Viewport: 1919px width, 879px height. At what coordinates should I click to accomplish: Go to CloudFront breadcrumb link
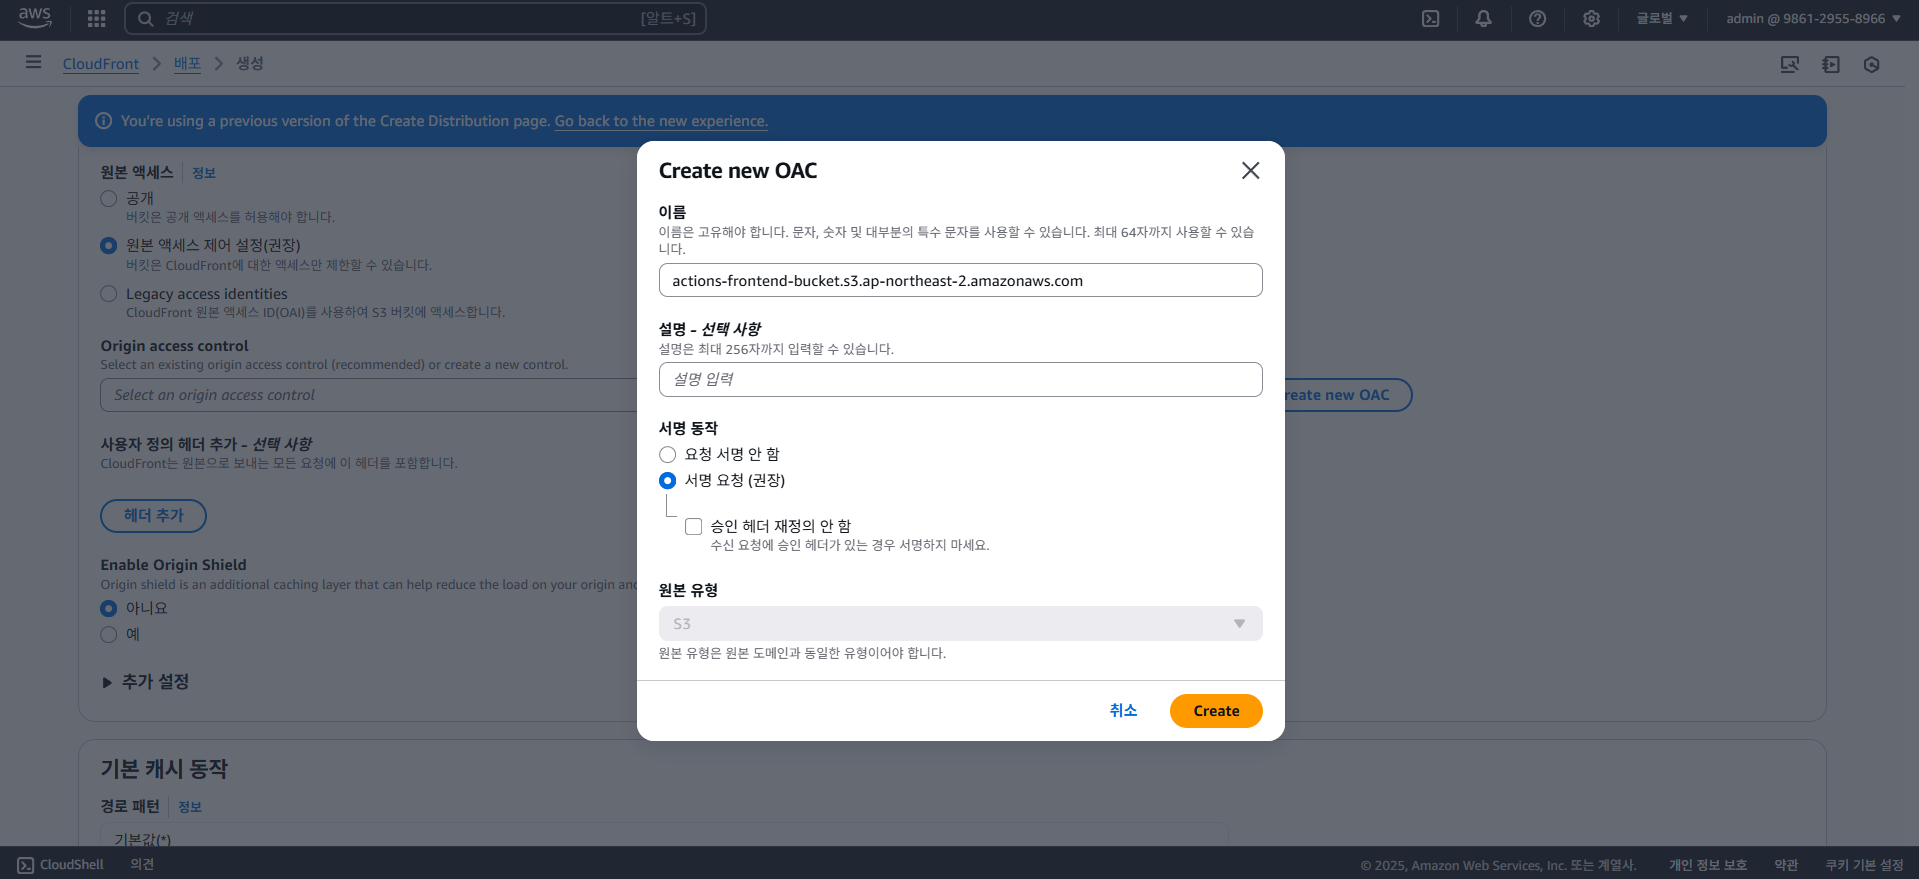[101, 64]
